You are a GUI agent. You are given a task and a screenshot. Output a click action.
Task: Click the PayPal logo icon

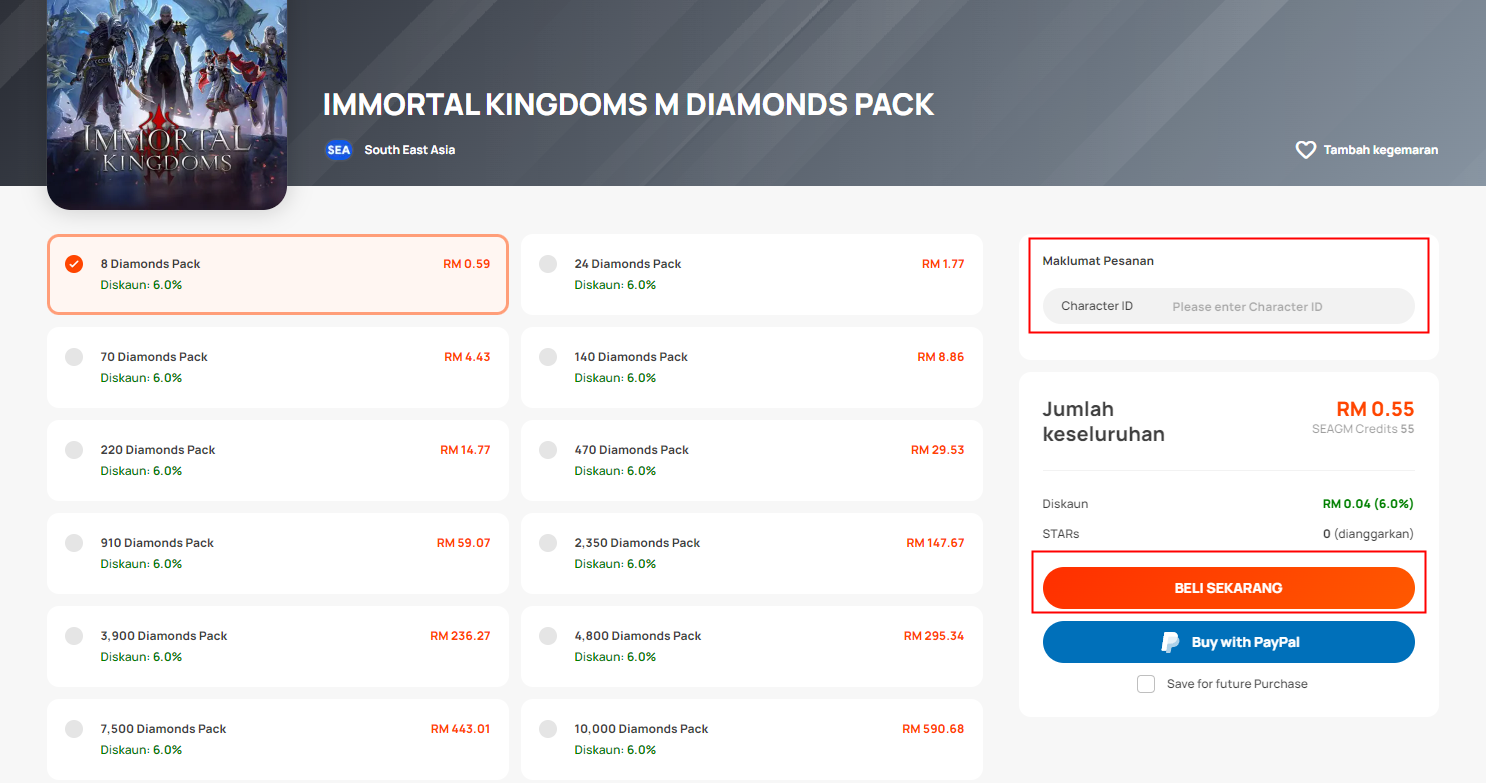tap(1170, 642)
